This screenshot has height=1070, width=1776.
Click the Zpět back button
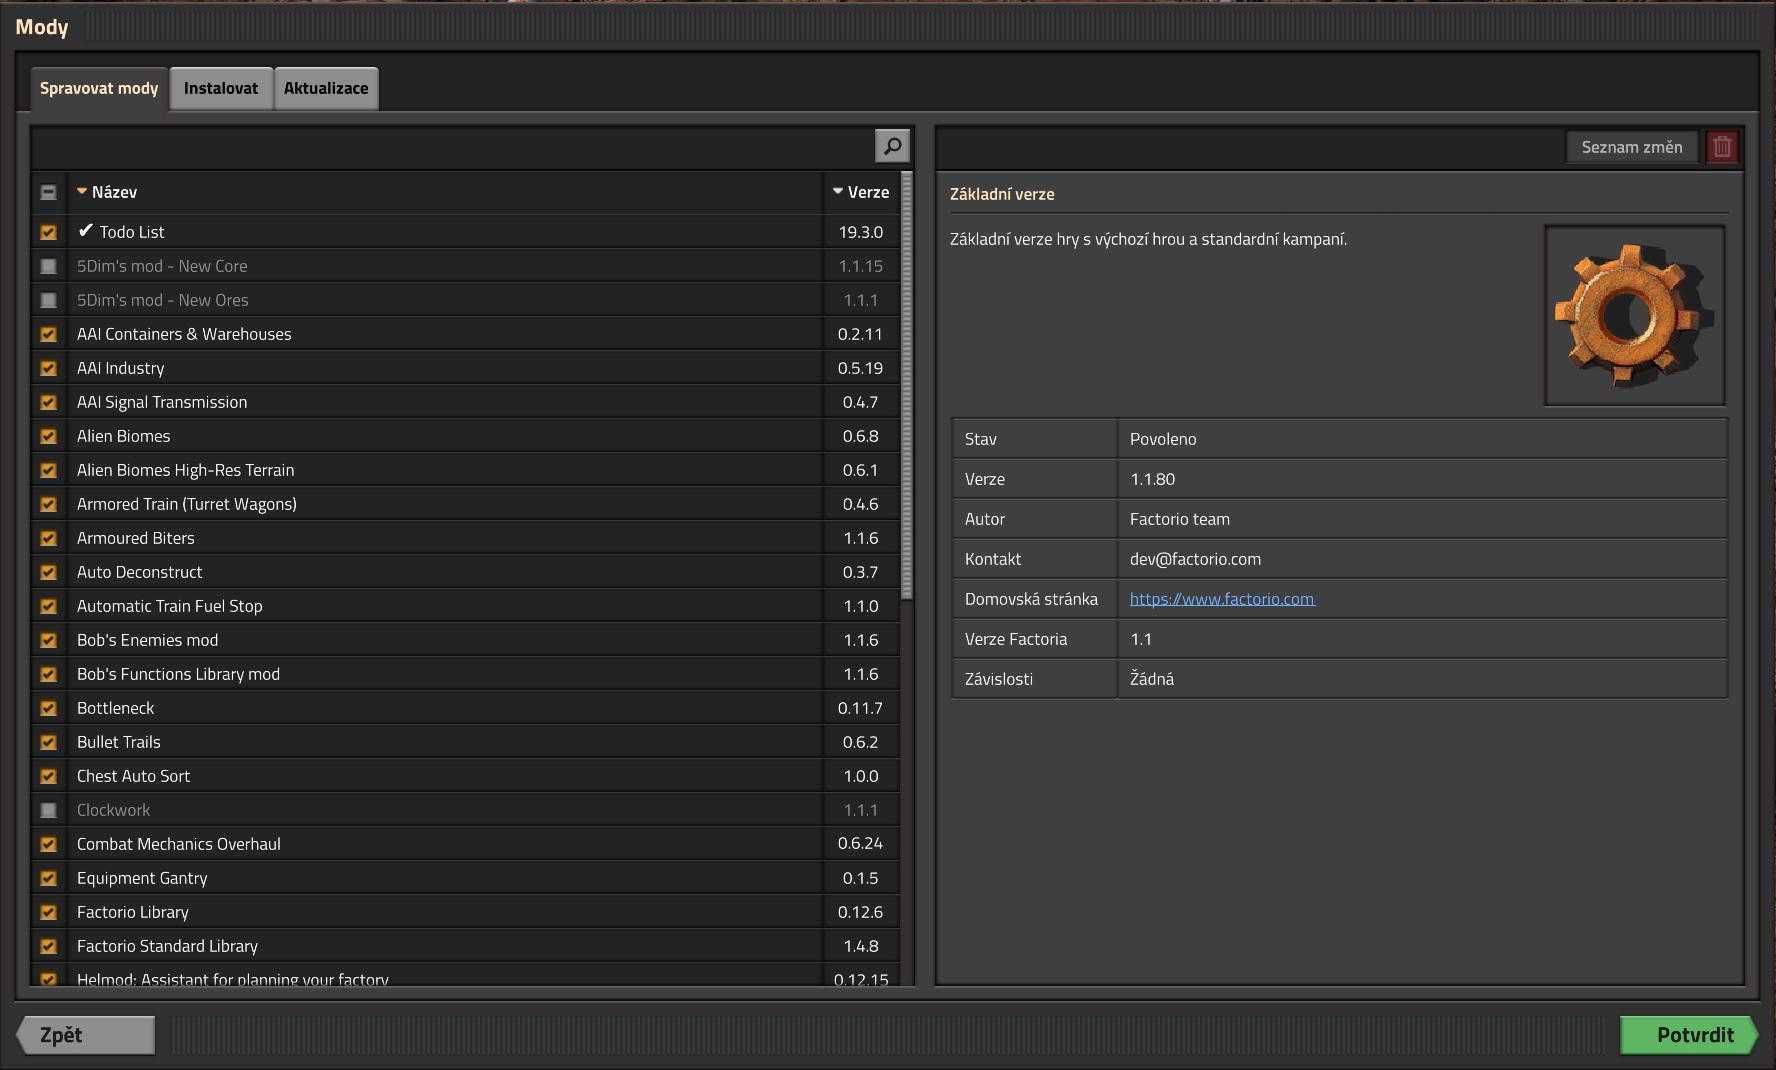coord(86,1035)
